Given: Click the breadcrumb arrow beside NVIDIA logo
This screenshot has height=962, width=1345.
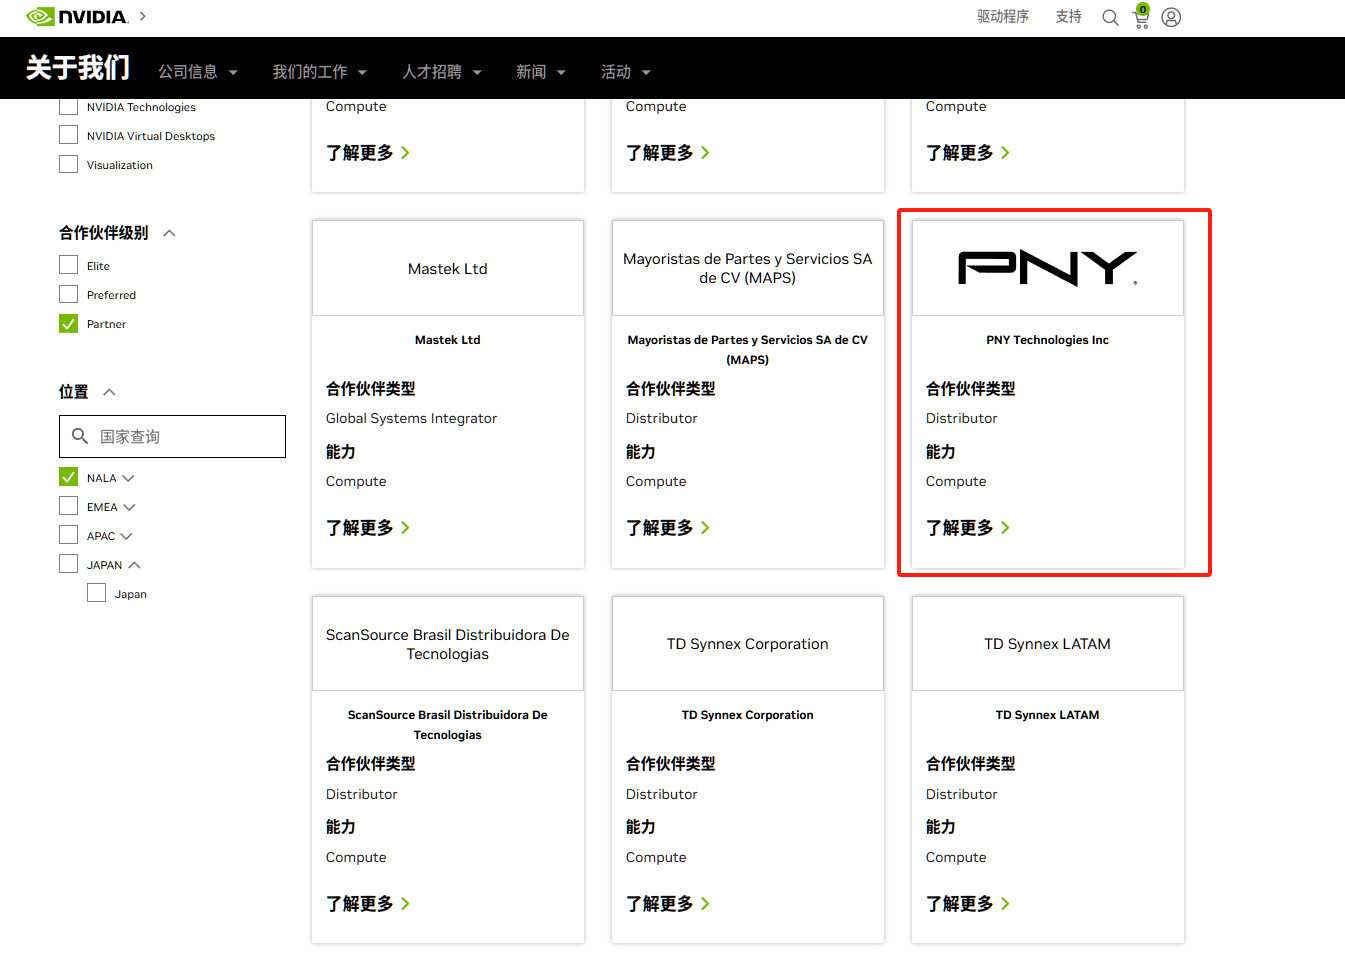Looking at the screenshot, I should click(143, 16).
